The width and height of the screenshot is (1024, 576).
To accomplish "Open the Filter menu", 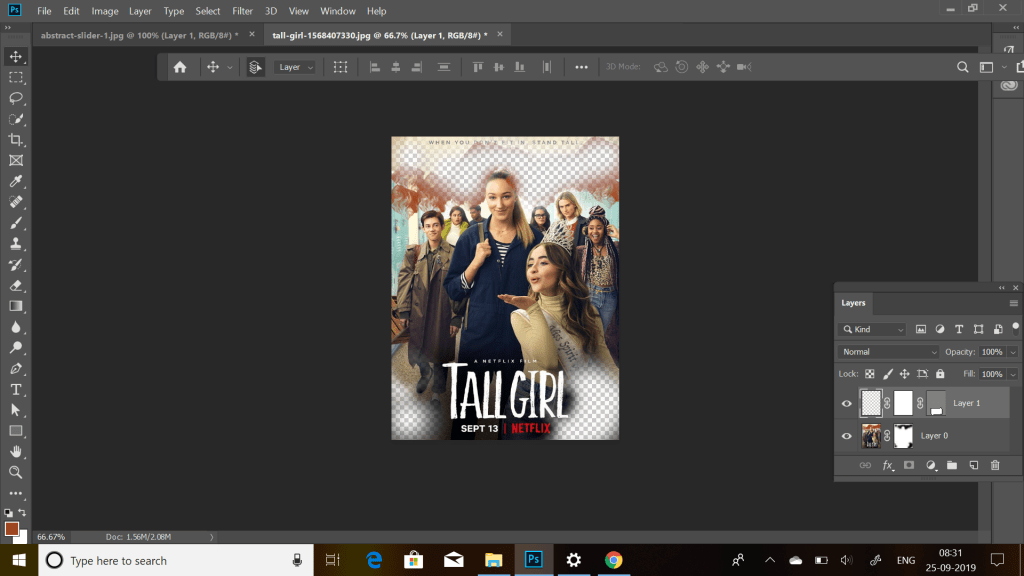I will [x=242, y=11].
